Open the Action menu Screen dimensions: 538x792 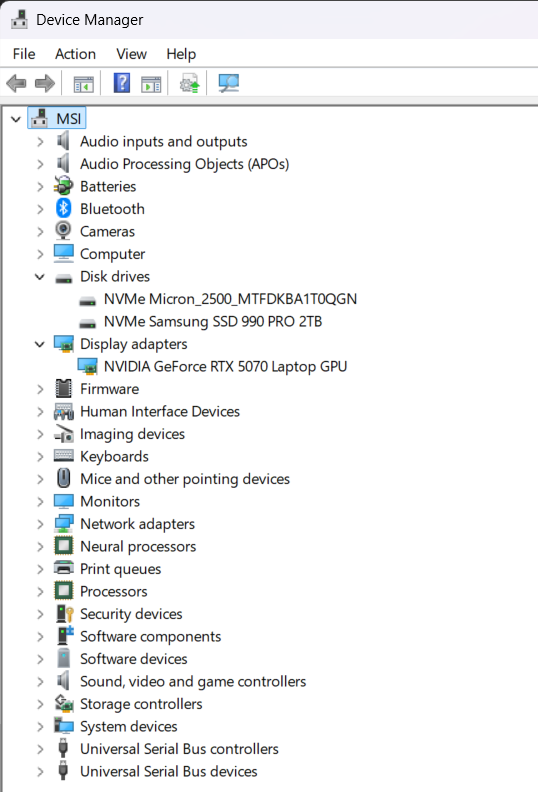[x=75, y=54]
